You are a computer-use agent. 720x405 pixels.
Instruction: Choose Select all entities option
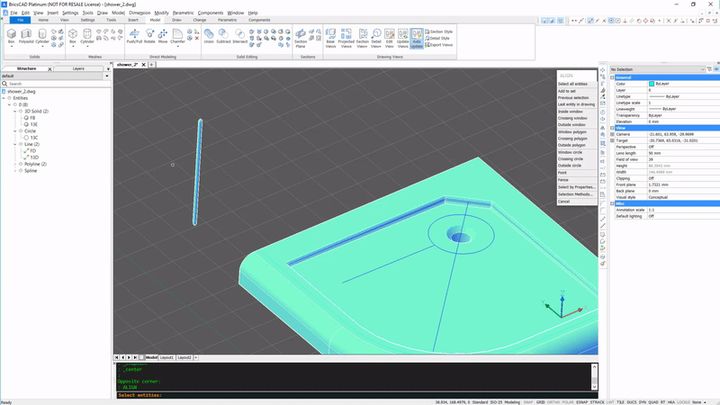(x=573, y=84)
